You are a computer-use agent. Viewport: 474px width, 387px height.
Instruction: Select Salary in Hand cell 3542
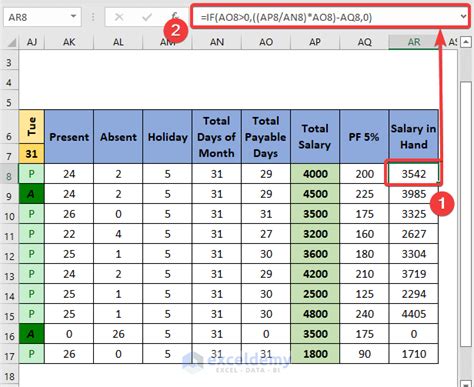(x=413, y=174)
